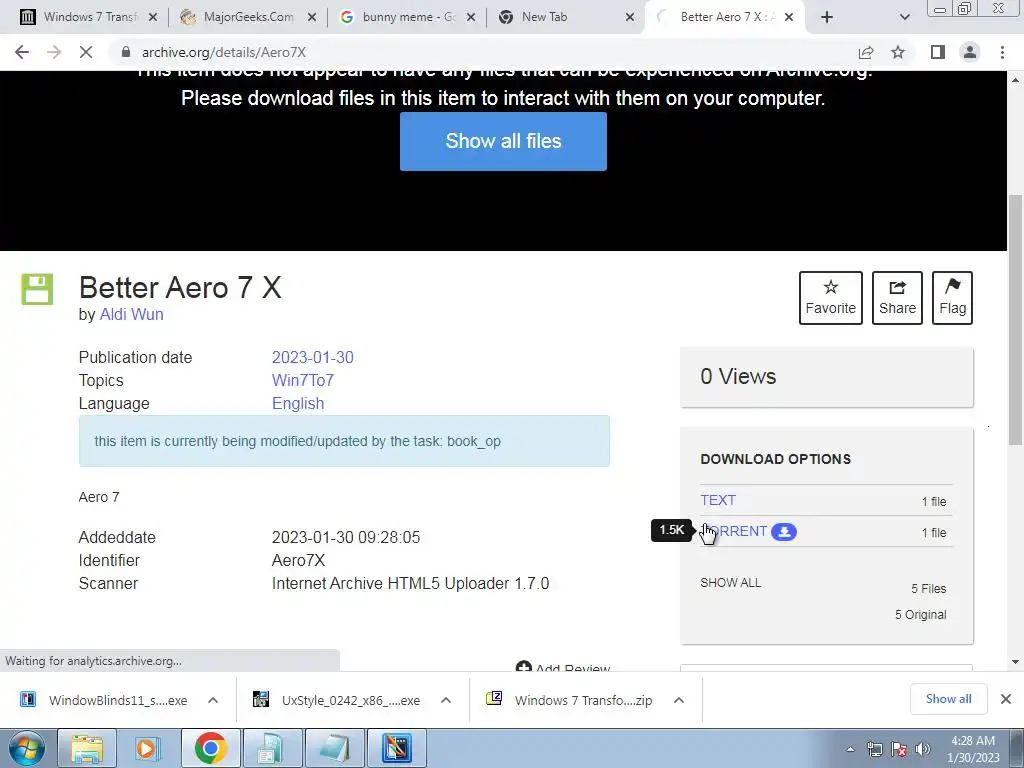Click the network tray icon
The width and height of the screenshot is (1024, 768).
(x=874, y=749)
